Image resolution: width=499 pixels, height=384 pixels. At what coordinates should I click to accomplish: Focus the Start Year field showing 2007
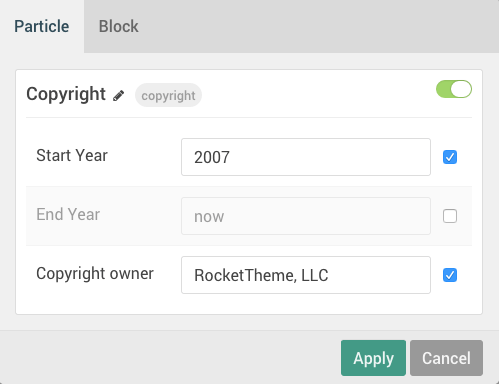coord(306,157)
